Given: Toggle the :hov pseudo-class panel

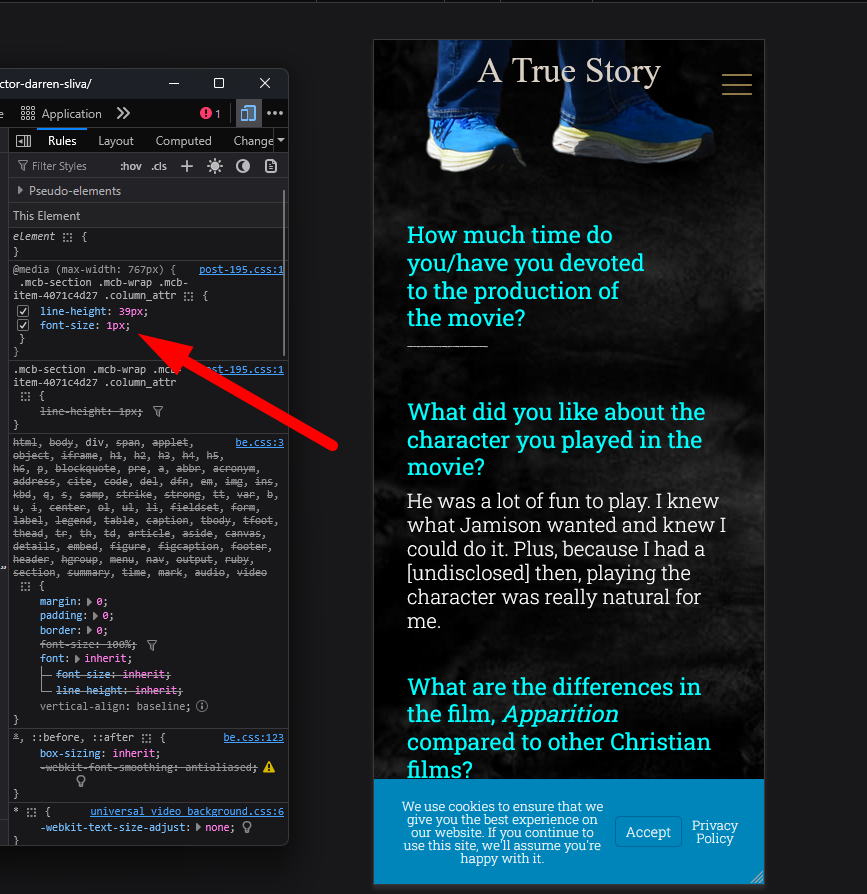Looking at the screenshot, I should coord(131,166).
